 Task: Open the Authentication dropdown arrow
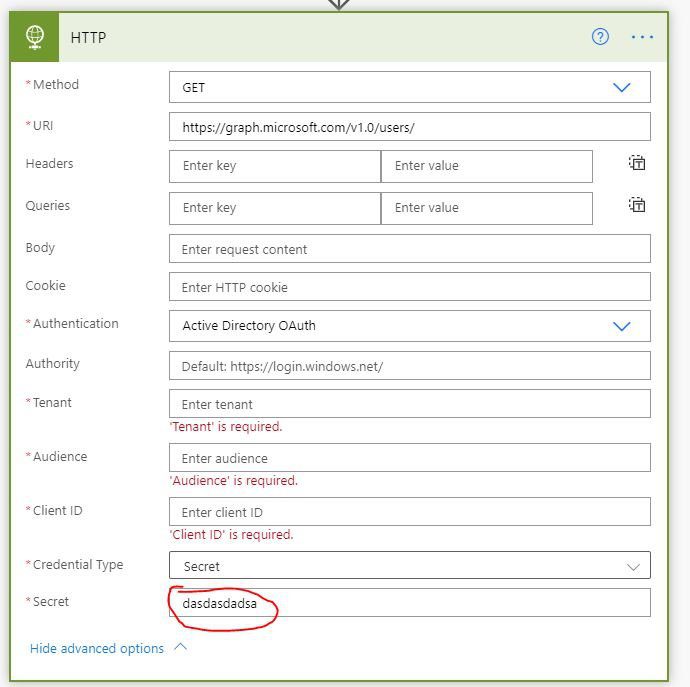[622, 326]
